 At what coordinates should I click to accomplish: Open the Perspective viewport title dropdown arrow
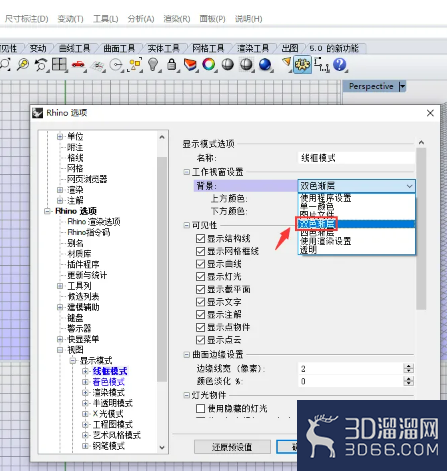(402, 87)
